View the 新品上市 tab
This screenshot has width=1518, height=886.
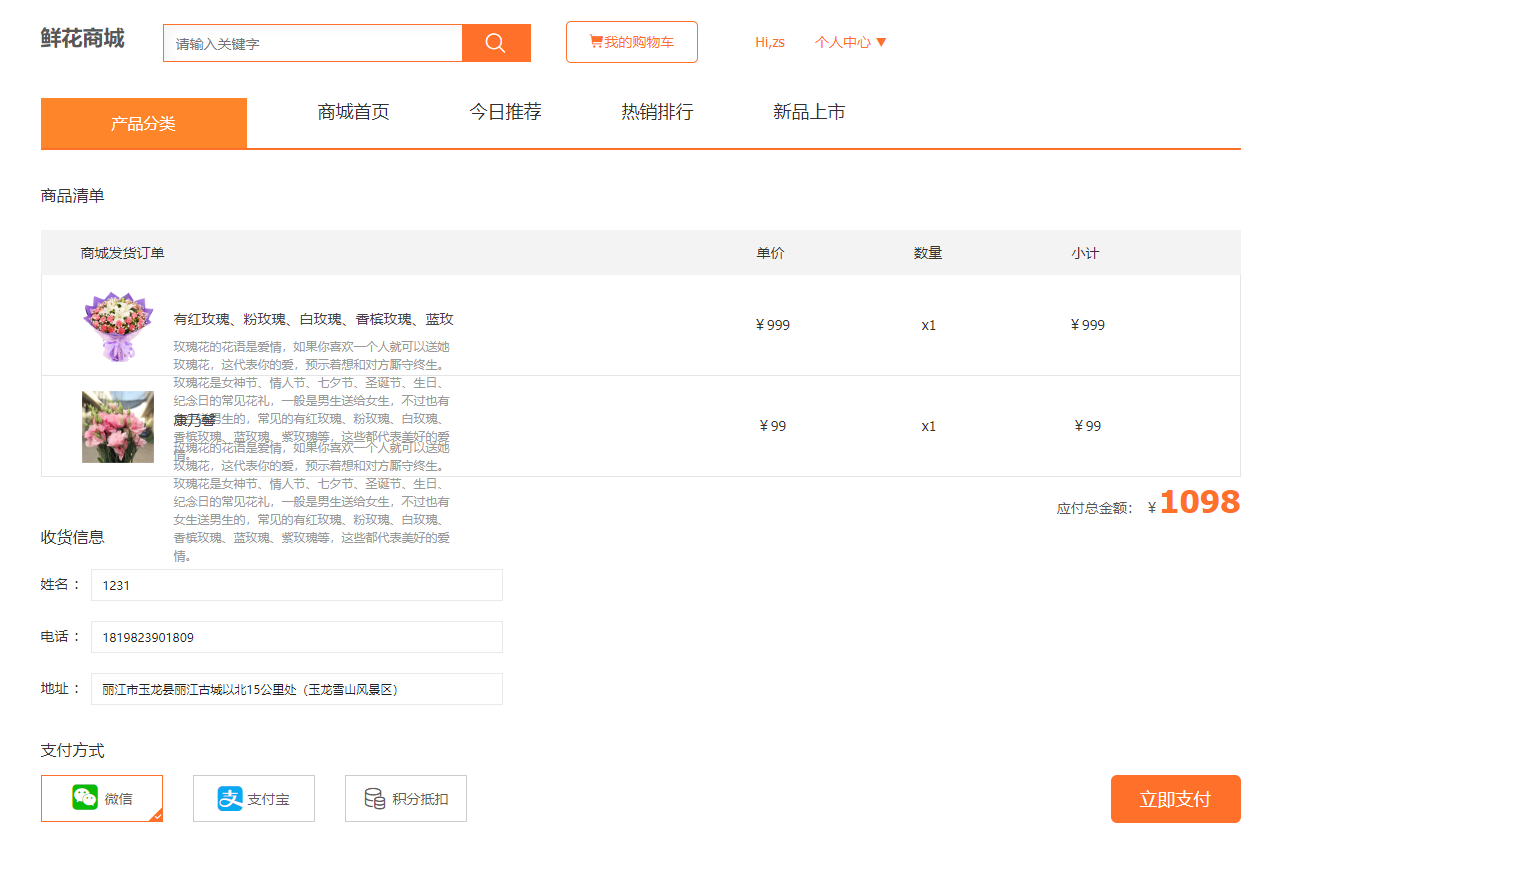809,112
